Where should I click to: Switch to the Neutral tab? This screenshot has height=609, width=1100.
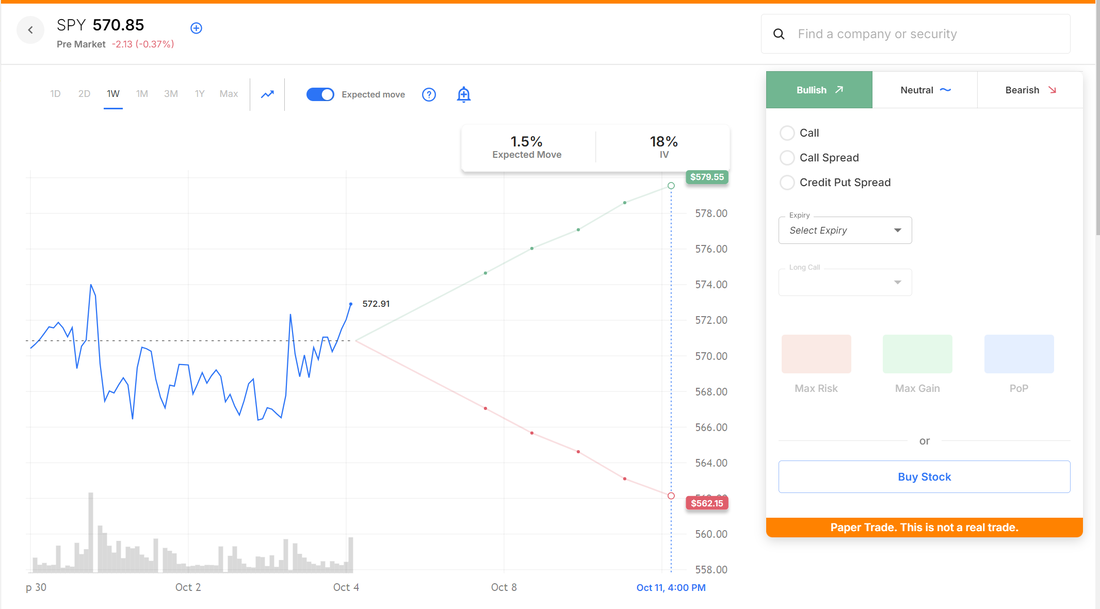point(925,90)
